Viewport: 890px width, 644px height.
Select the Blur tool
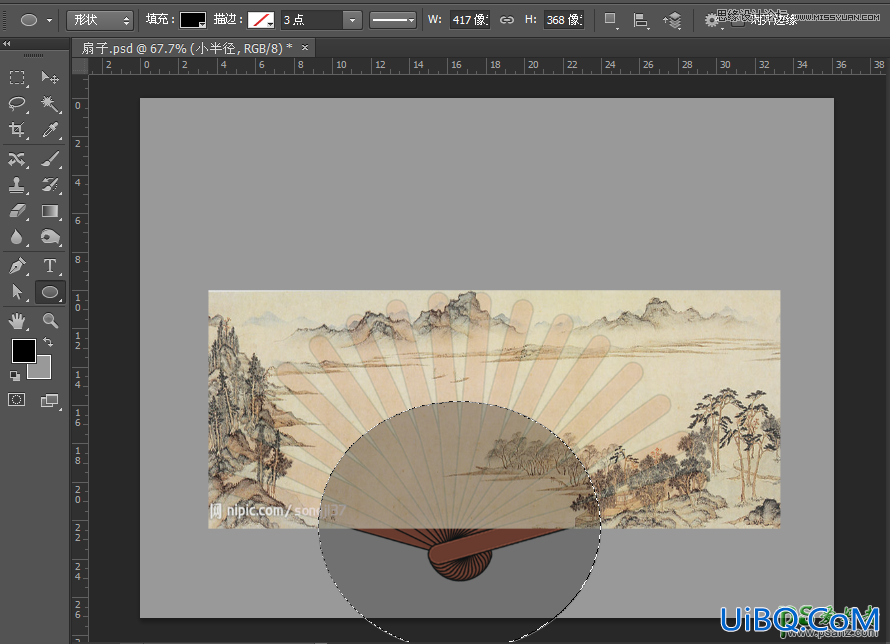pos(17,237)
